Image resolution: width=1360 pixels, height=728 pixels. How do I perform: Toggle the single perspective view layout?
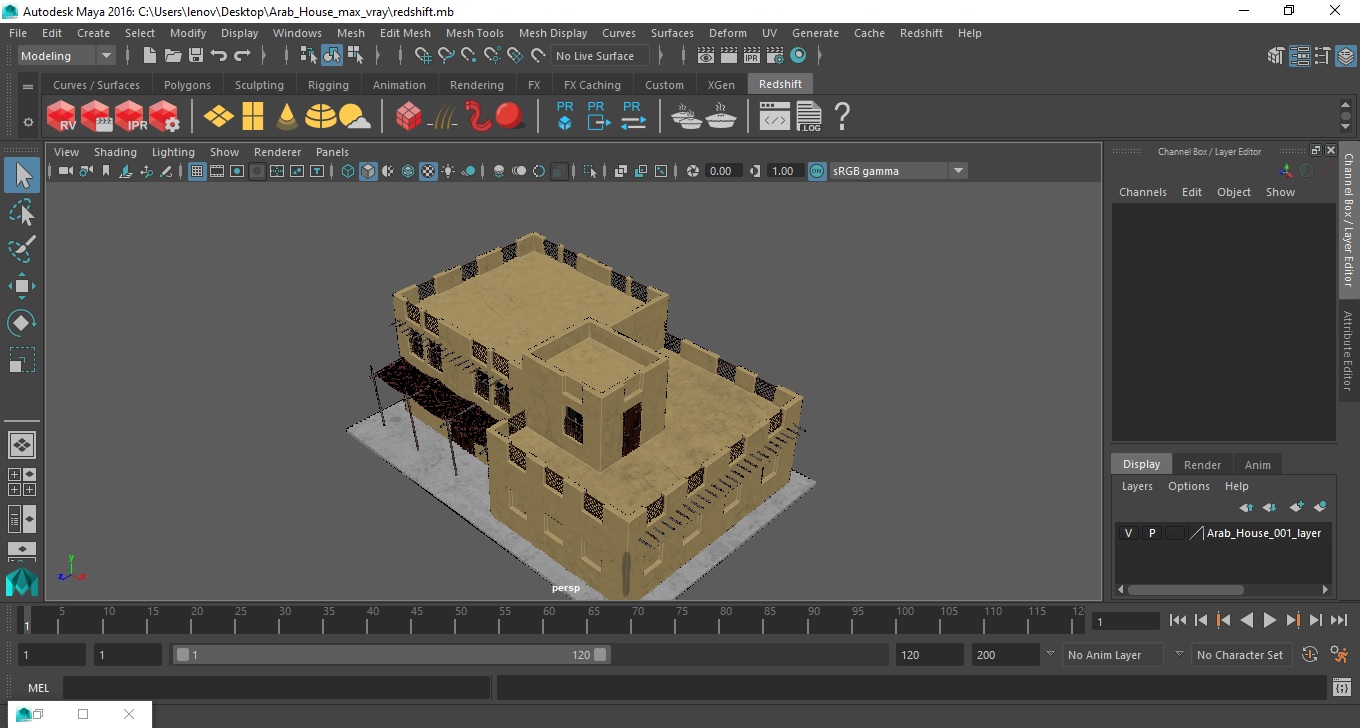point(22,445)
